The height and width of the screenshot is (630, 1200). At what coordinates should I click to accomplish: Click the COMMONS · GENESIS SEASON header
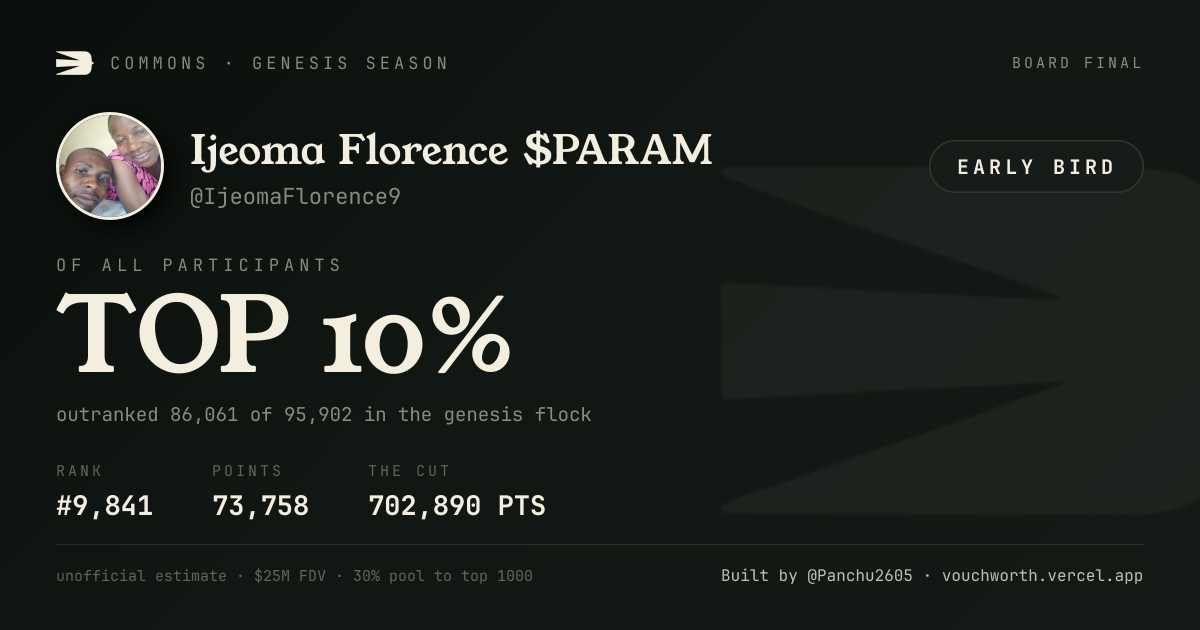point(279,63)
